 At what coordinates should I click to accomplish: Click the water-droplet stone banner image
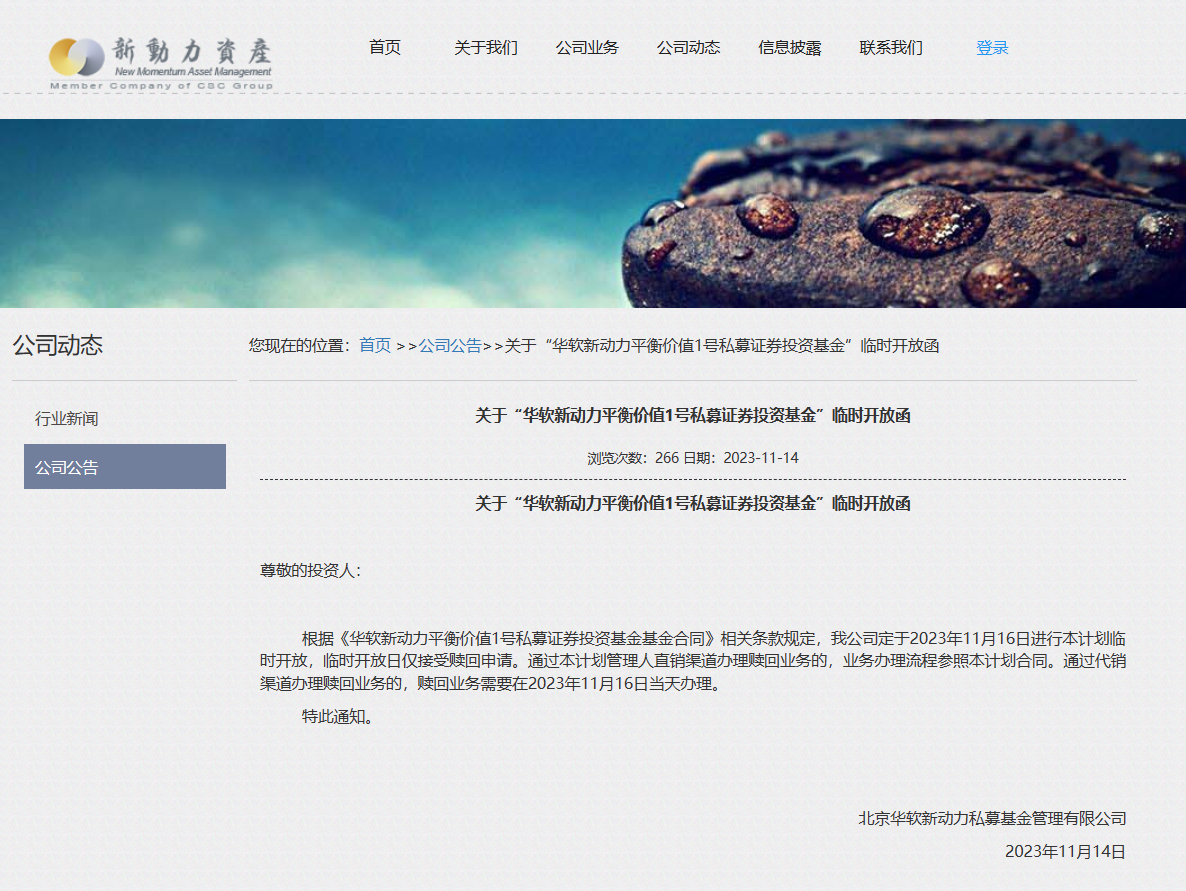coord(593,213)
